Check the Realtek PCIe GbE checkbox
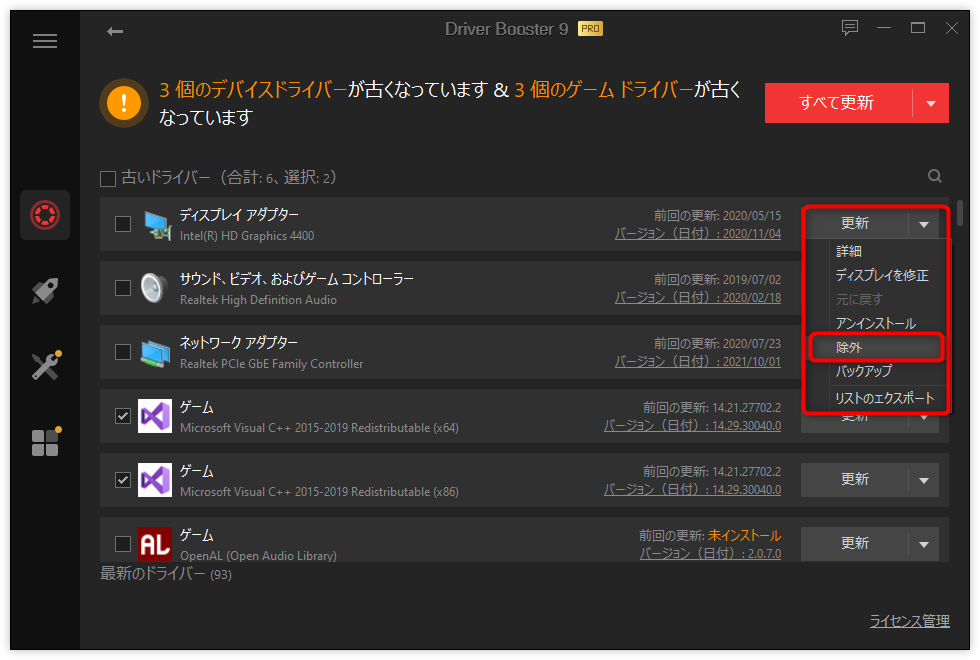980x660 pixels. pyautogui.click(x=123, y=352)
